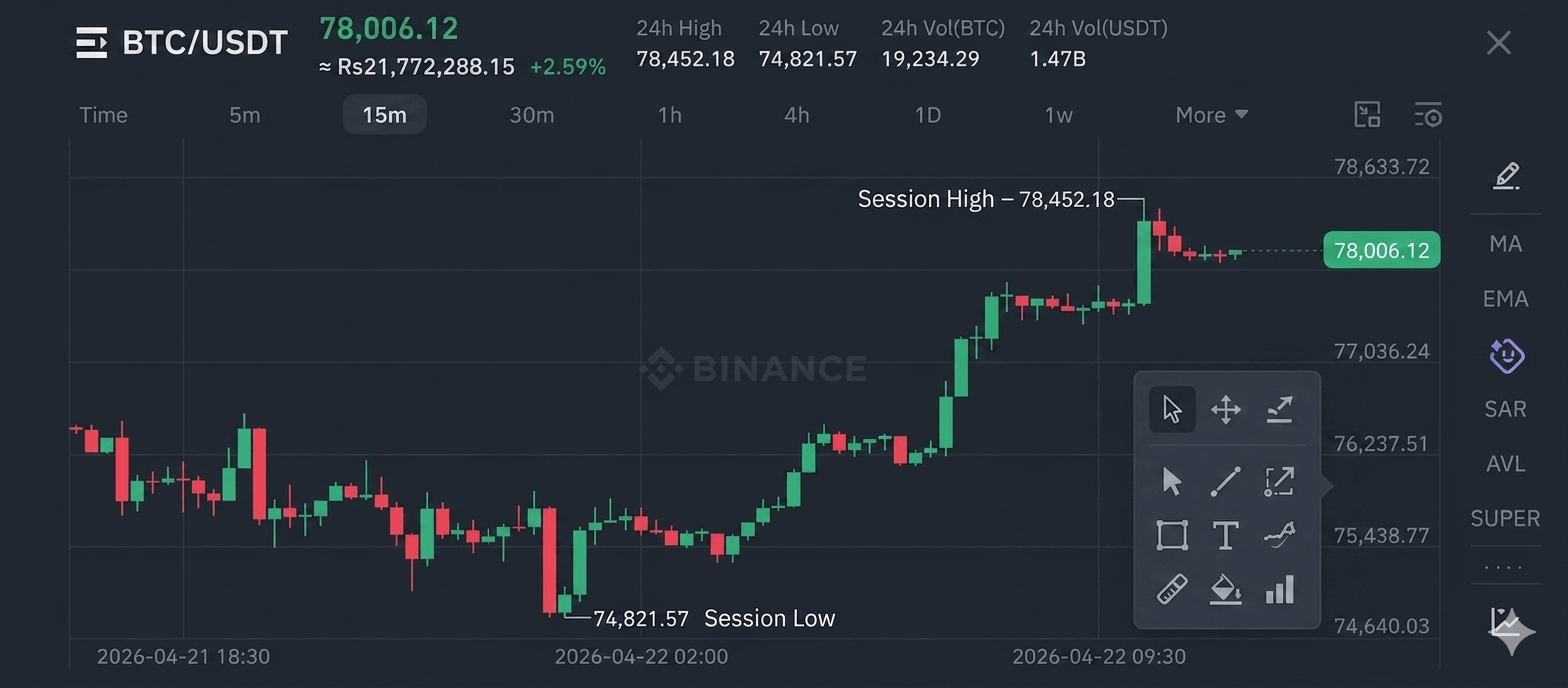Select the arrow-over-line trend tool
The image size is (1568, 688).
pos(1279,409)
